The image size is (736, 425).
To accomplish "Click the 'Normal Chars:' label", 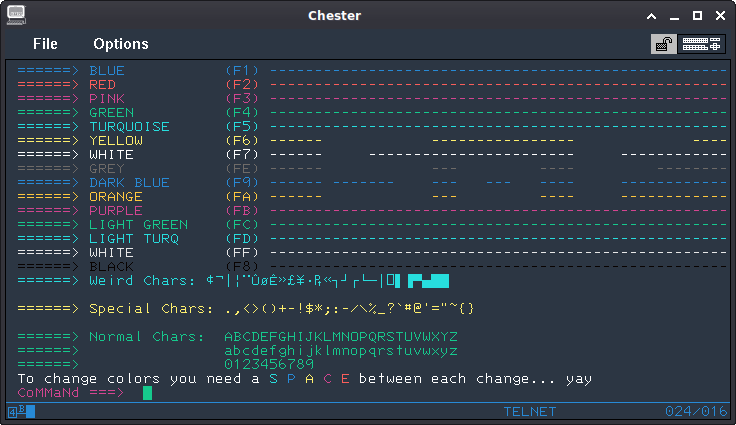I will 147,337.
